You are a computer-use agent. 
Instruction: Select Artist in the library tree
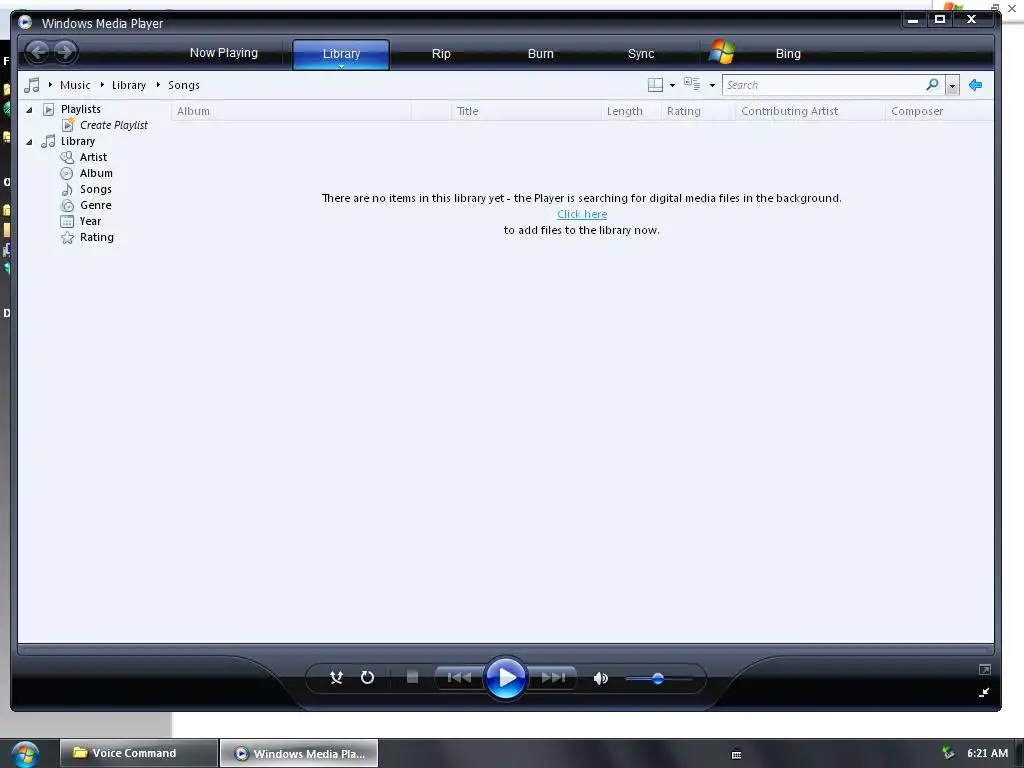[x=93, y=157]
